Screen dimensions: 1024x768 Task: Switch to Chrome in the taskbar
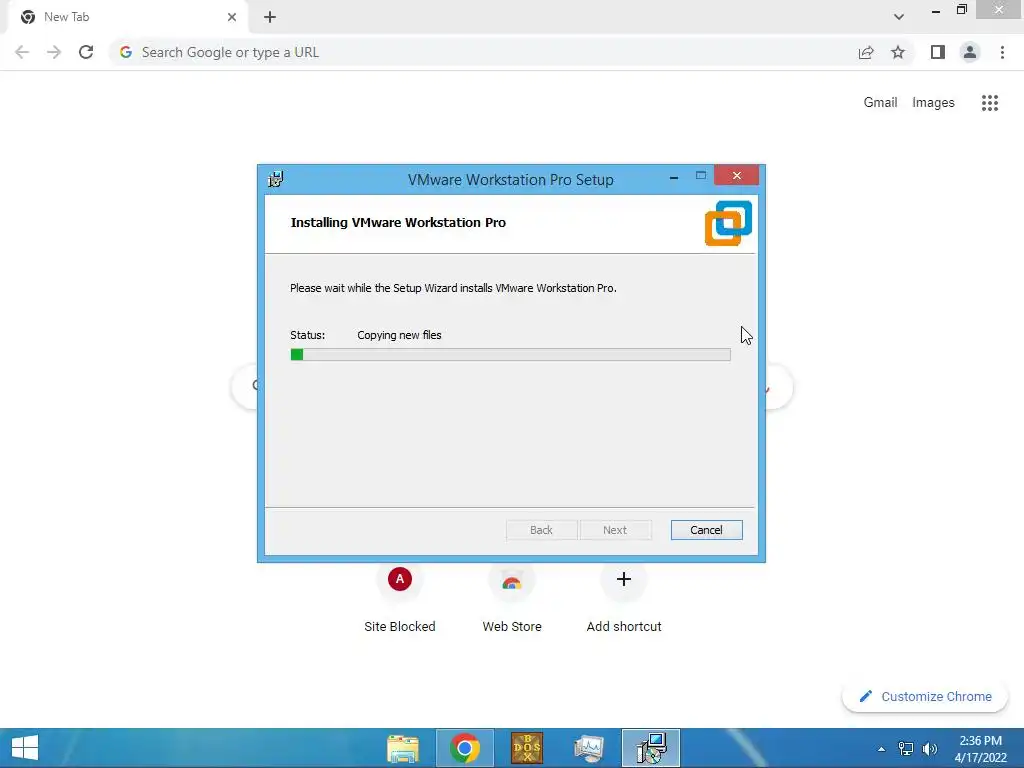[x=465, y=748]
